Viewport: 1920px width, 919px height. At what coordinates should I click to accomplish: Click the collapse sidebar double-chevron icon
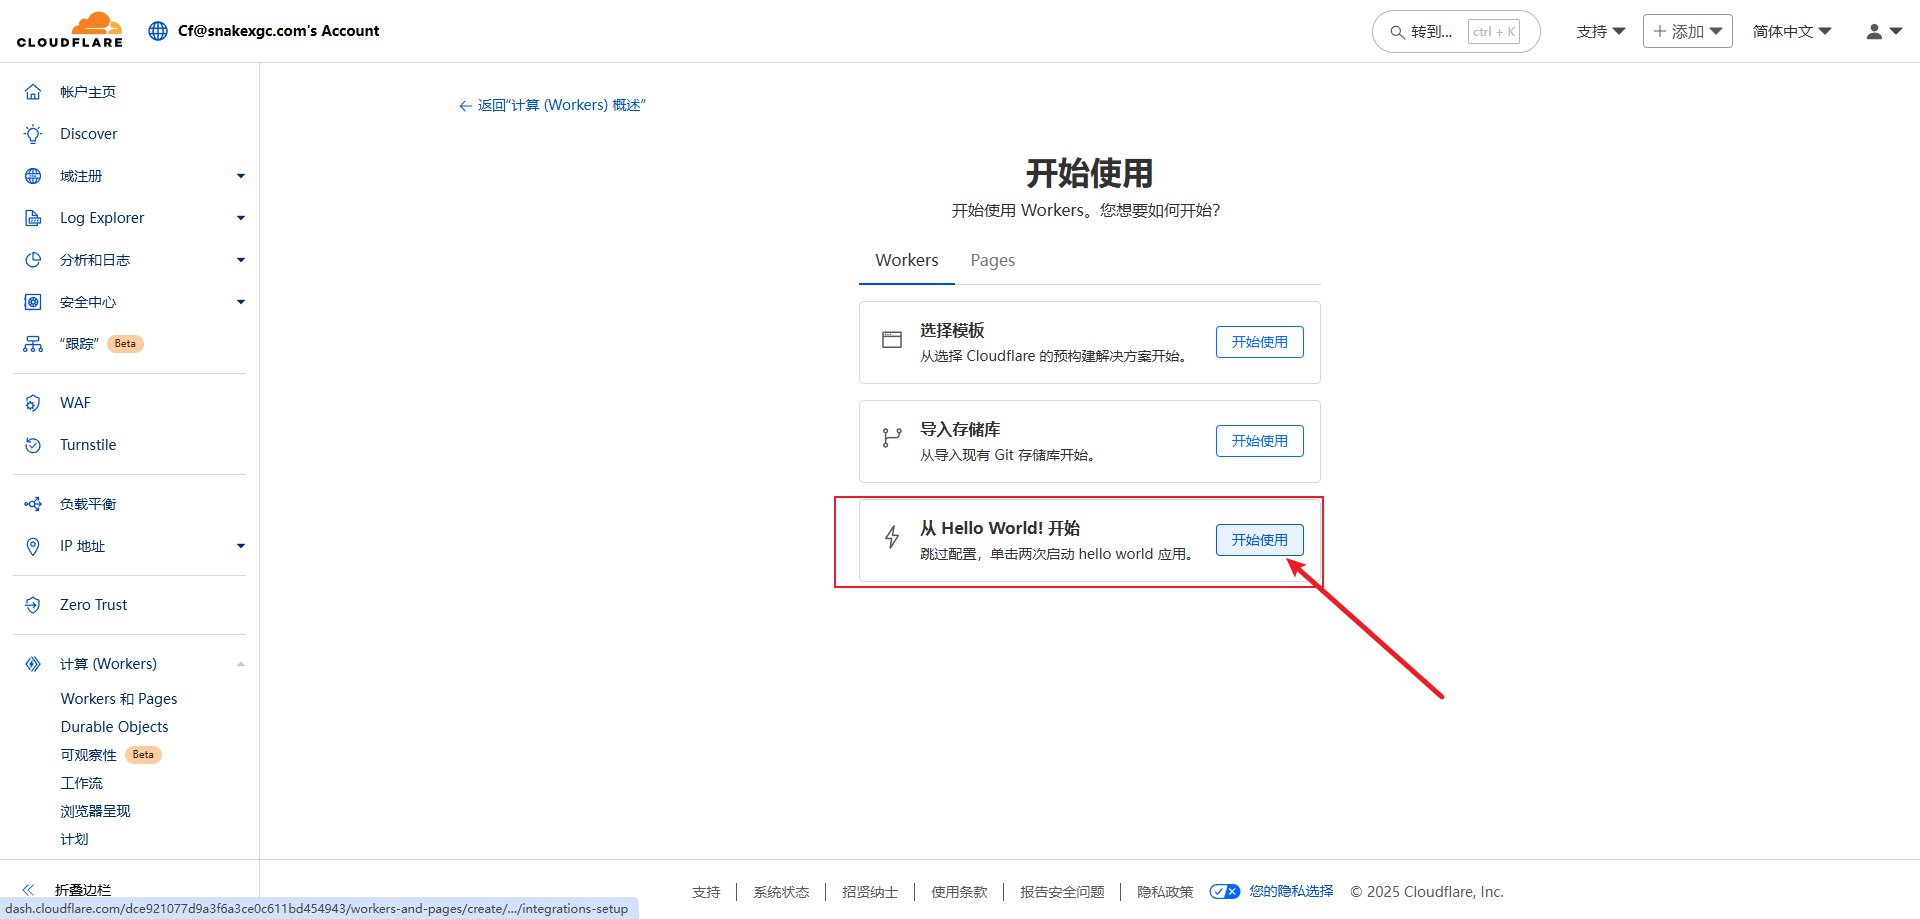[28, 890]
